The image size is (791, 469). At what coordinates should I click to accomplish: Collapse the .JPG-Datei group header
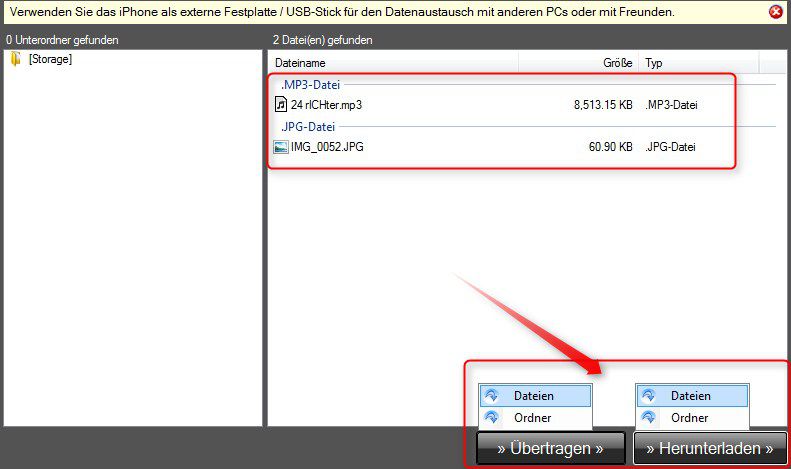(x=308, y=126)
